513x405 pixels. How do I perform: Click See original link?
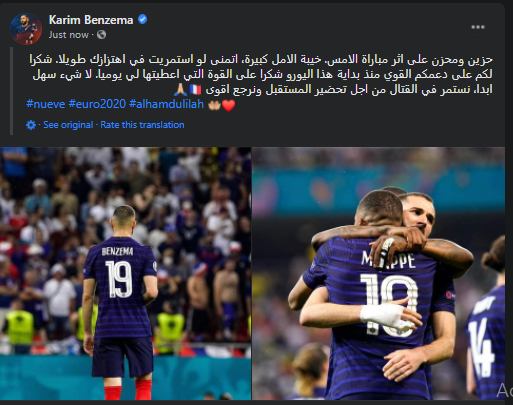coord(68,125)
